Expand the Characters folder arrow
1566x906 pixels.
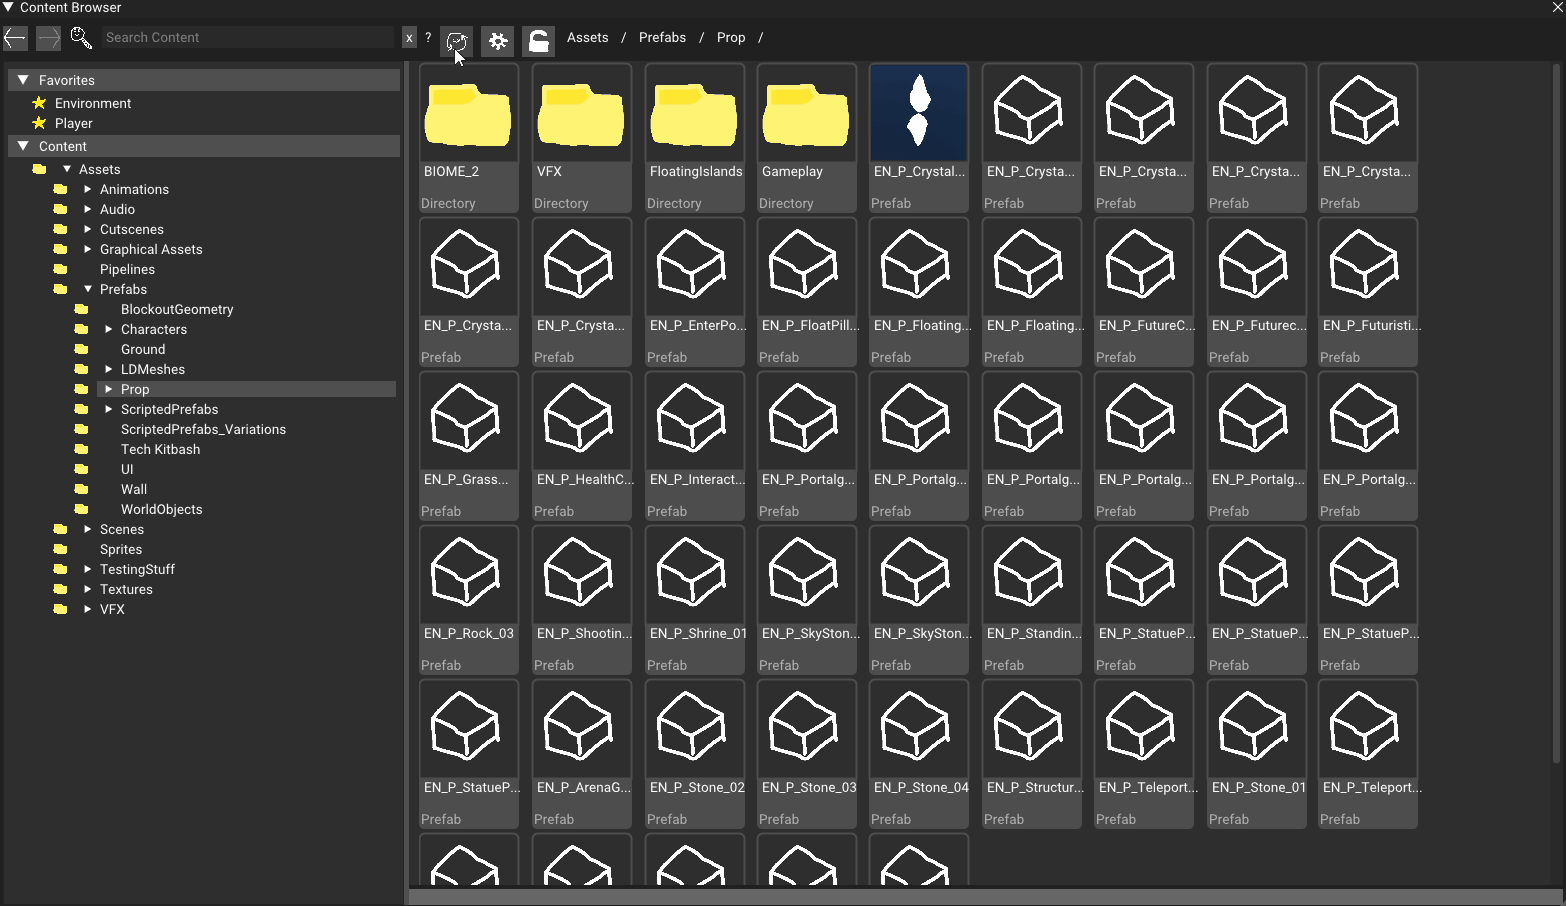pos(109,329)
